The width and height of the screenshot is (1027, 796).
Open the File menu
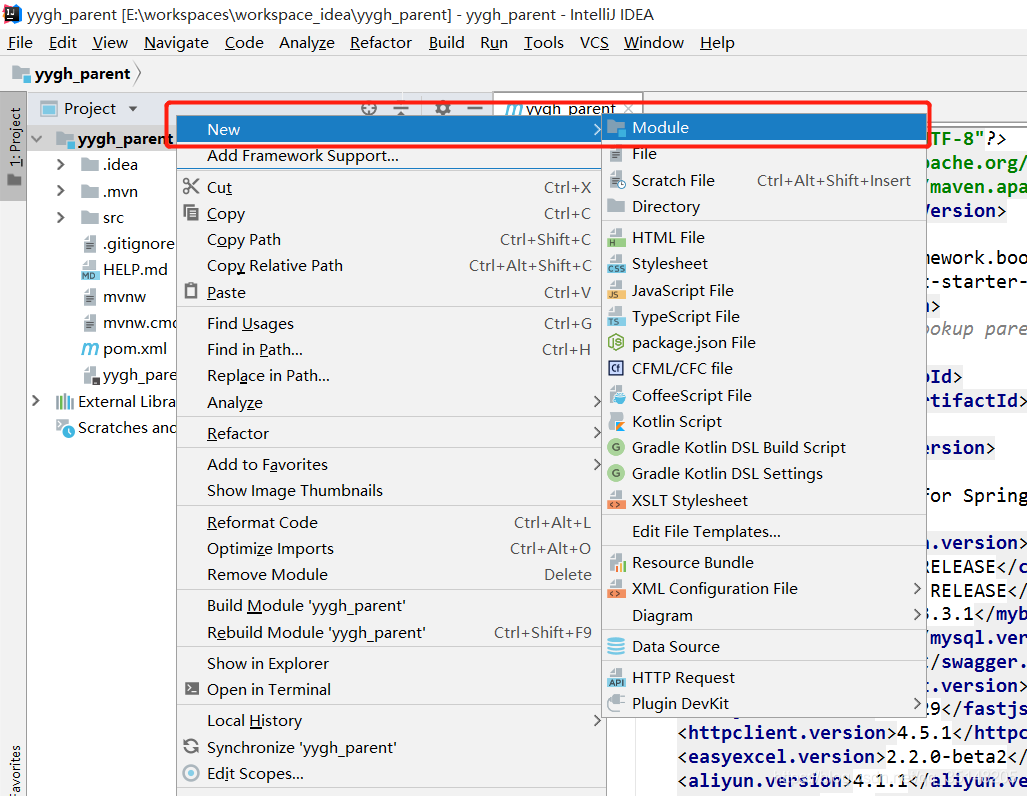20,43
